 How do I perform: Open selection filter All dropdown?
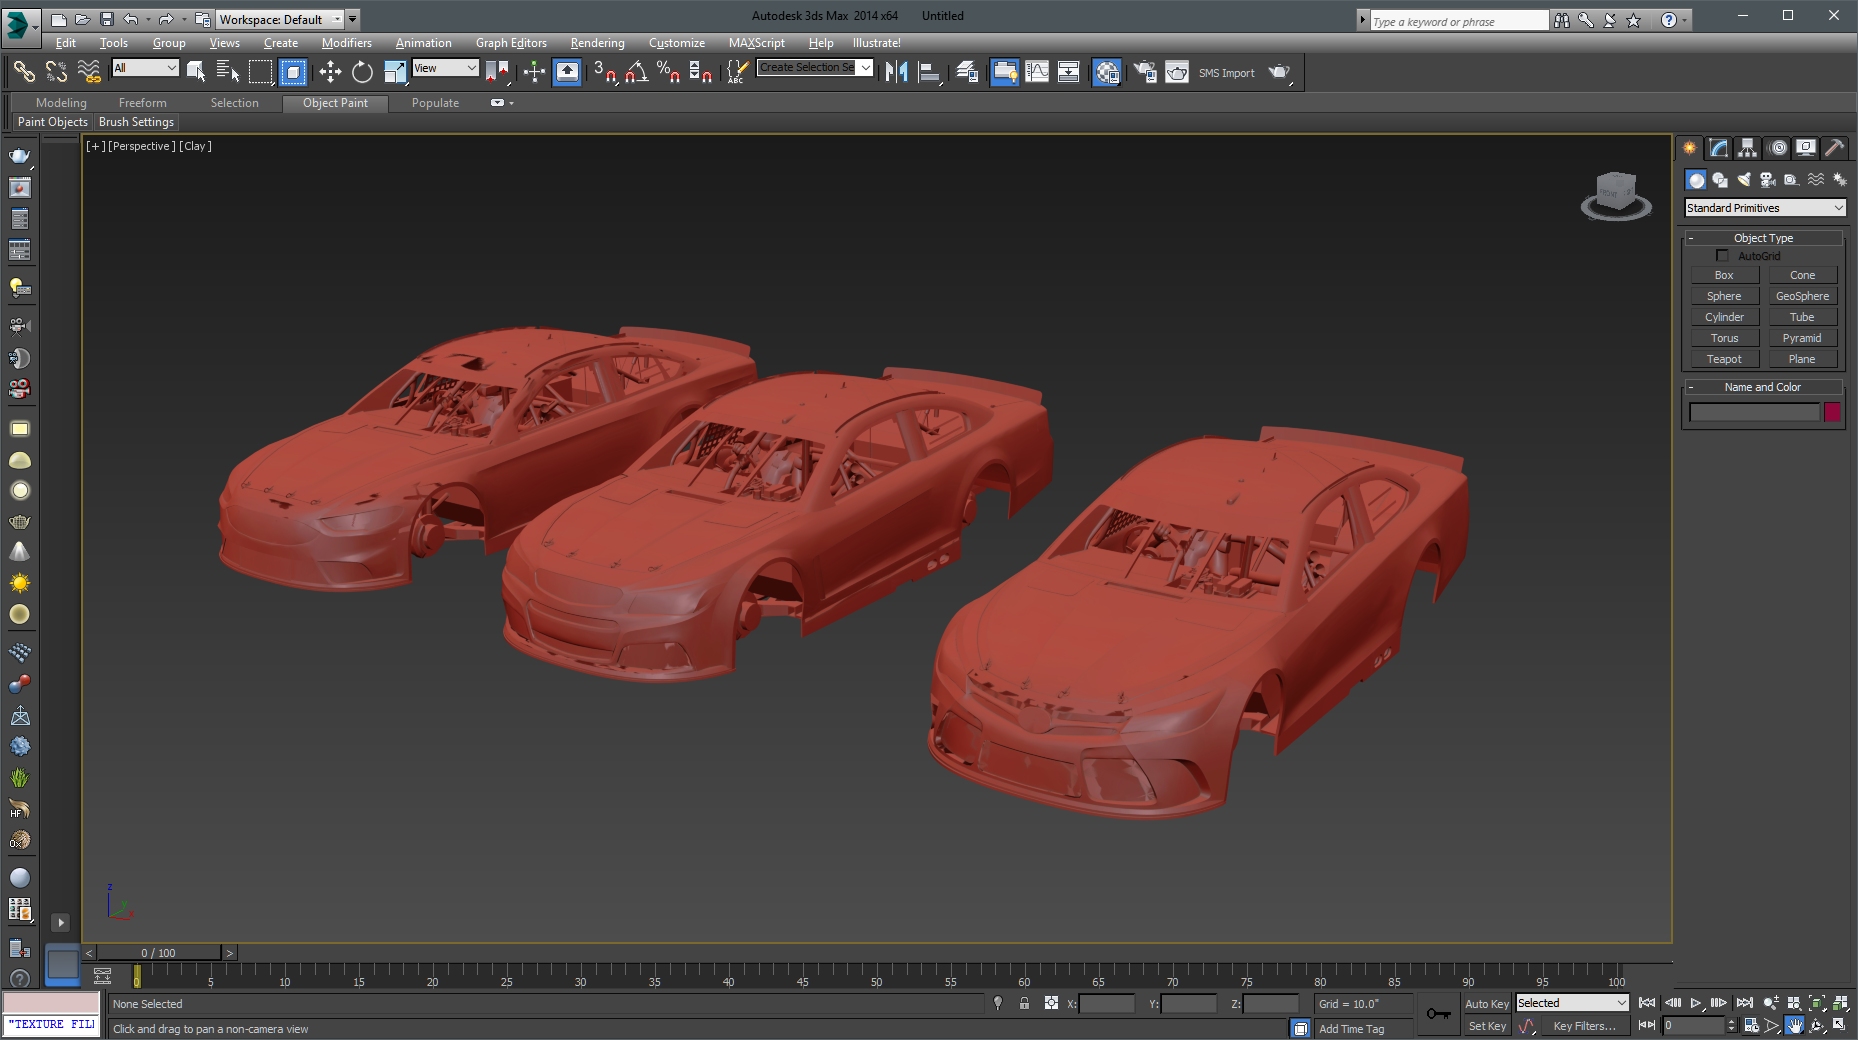(145, 68)
